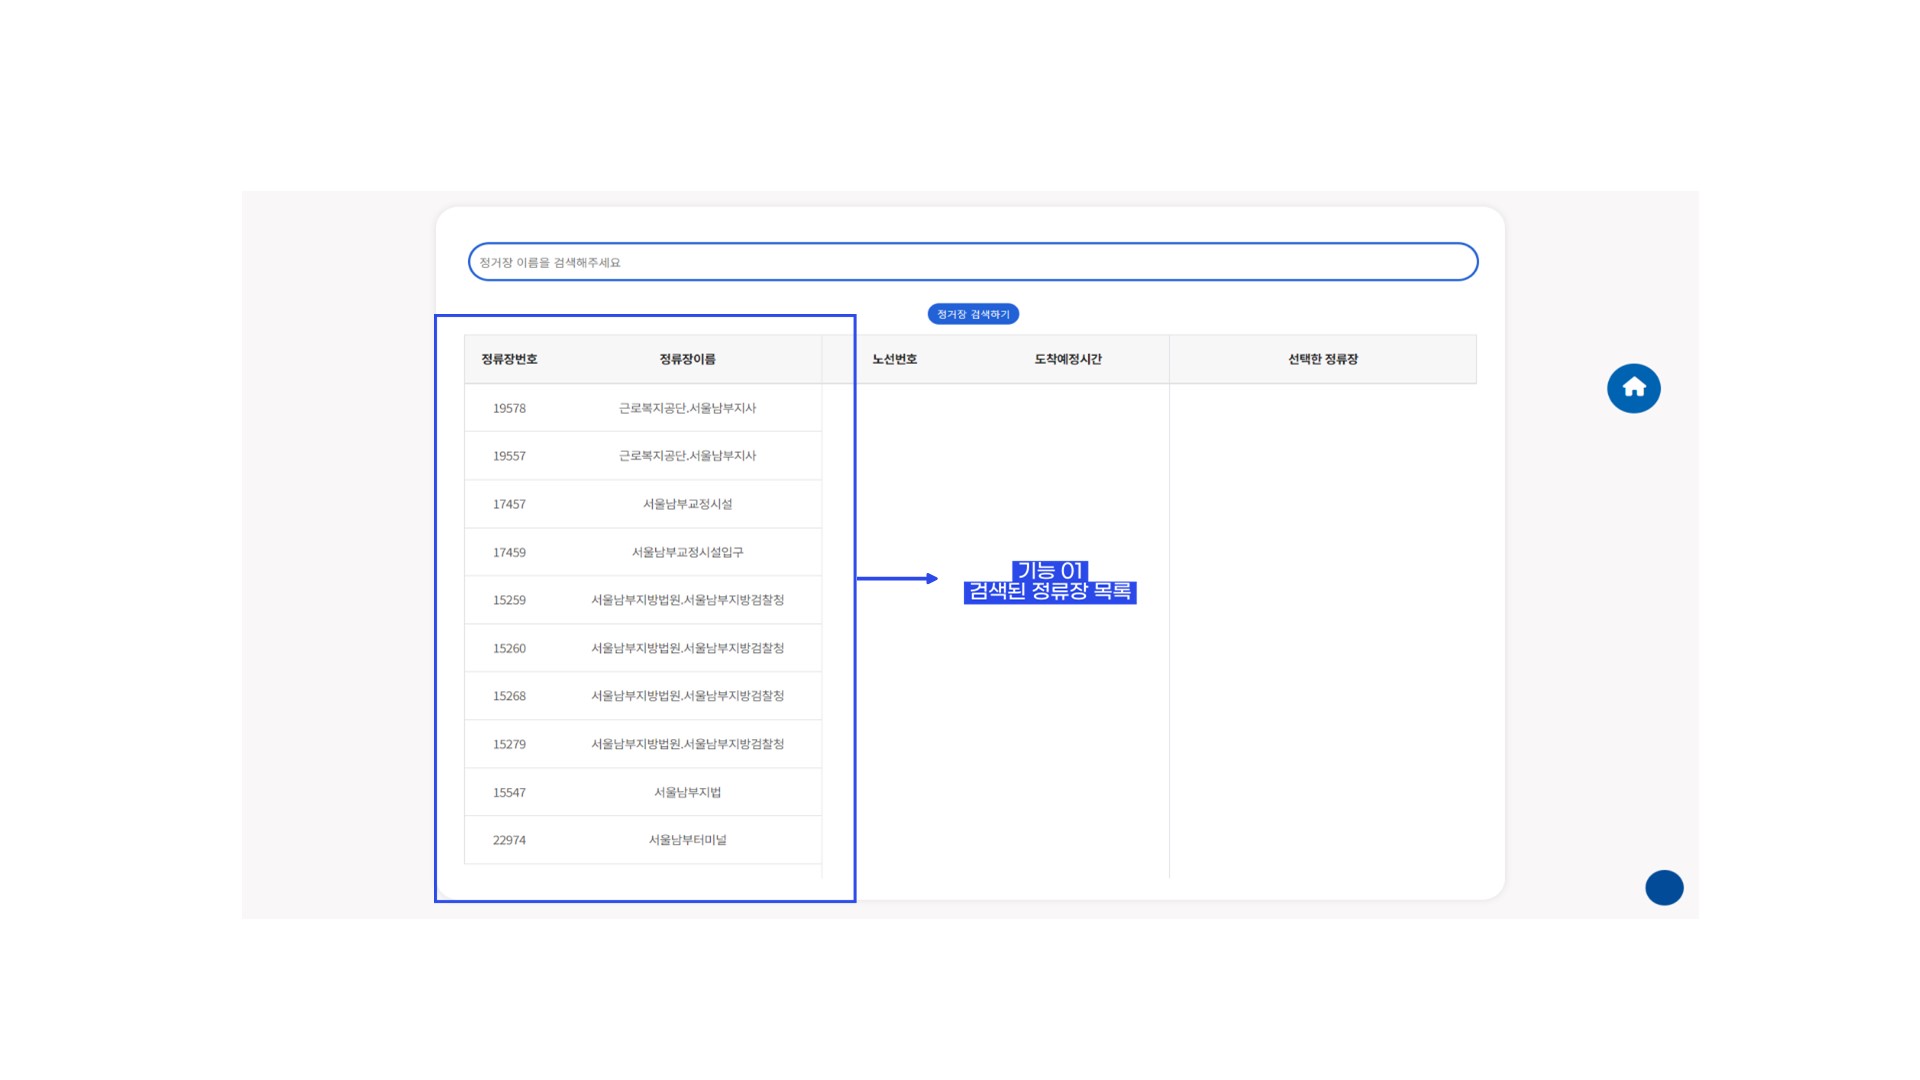This screenshot has width=1920, height=1080.
Task: Choose the 서울남부교정시설입구 stop row
Action: tap(687, 552)
